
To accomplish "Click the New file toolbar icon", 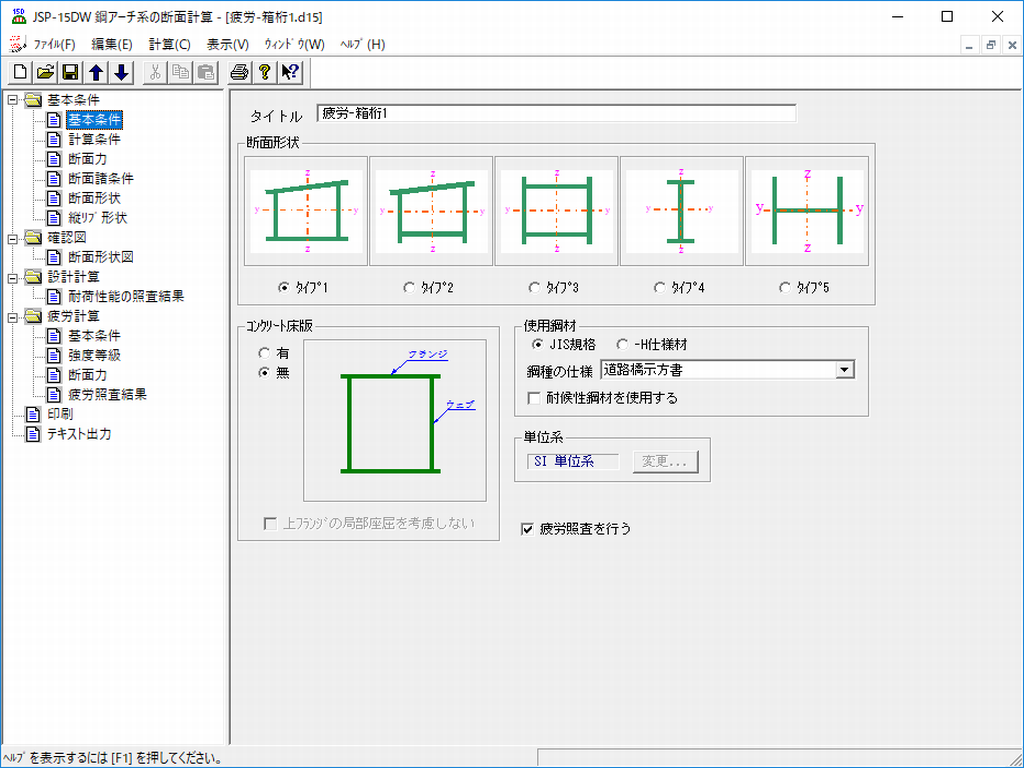I will click(x=19, y=72).
